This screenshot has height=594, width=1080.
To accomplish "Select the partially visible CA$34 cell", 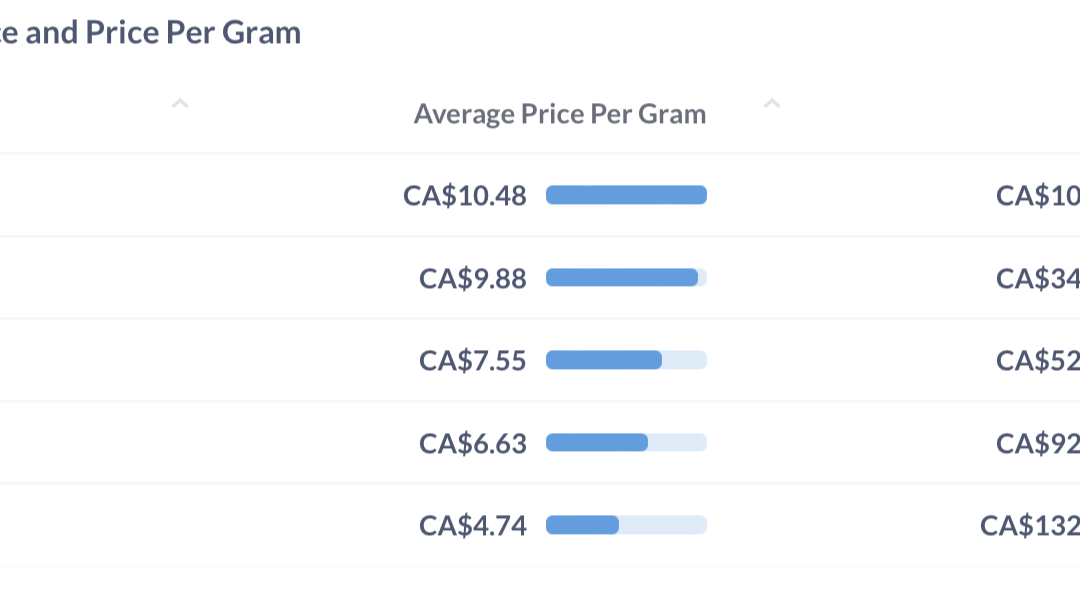I will [x=1037, y=278].
